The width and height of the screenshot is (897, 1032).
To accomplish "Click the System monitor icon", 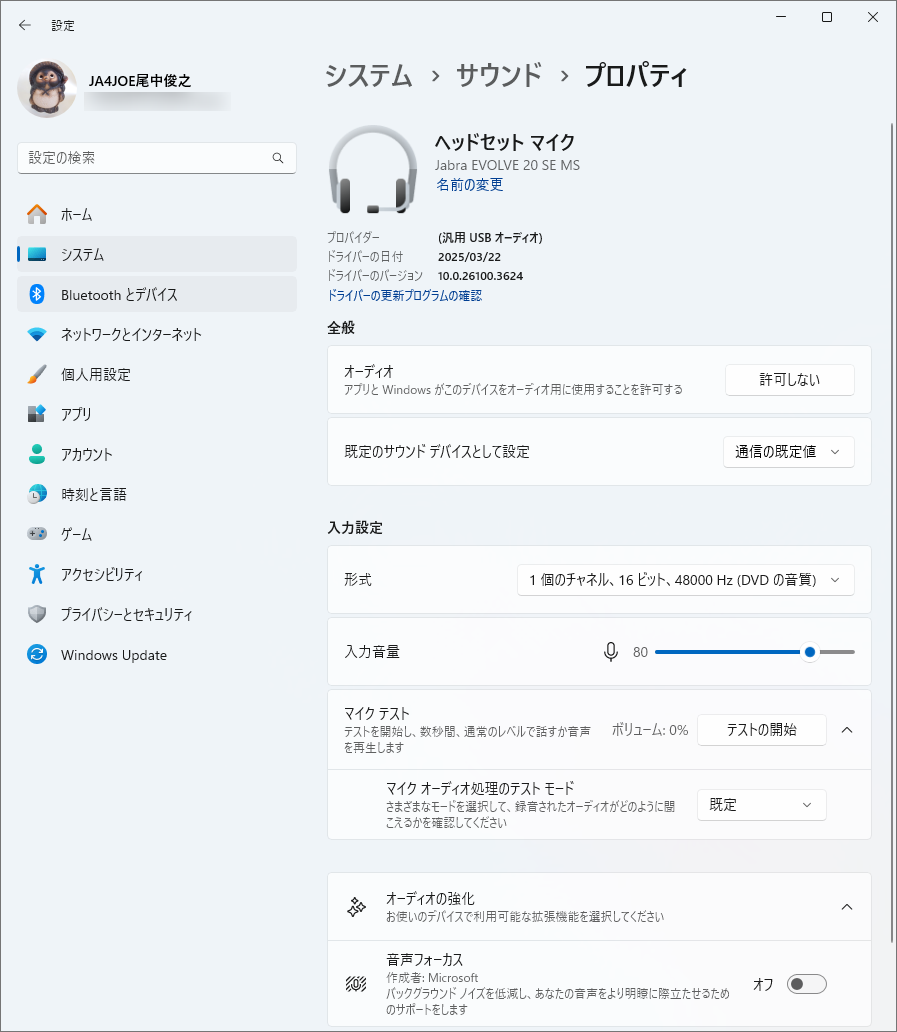I will pyautogui.click(x=37, y=255).
